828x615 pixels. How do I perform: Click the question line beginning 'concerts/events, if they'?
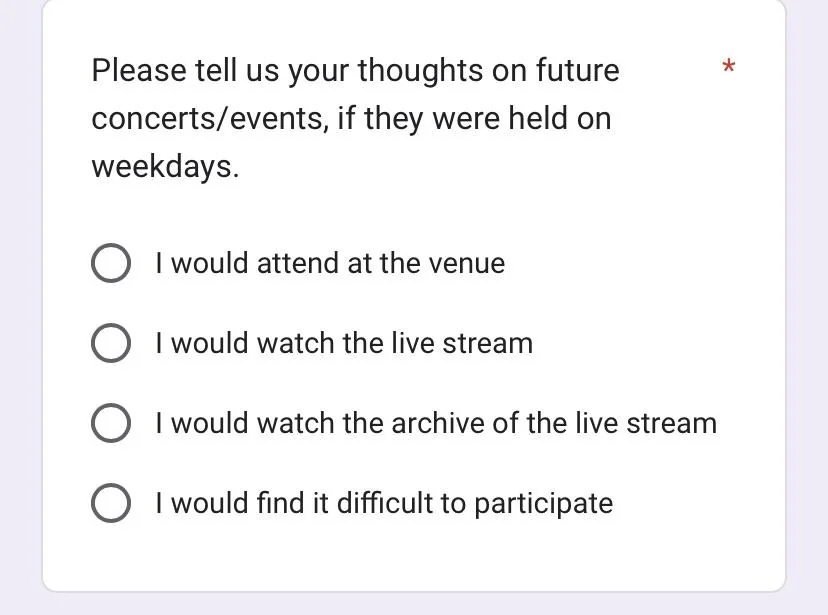351,118
